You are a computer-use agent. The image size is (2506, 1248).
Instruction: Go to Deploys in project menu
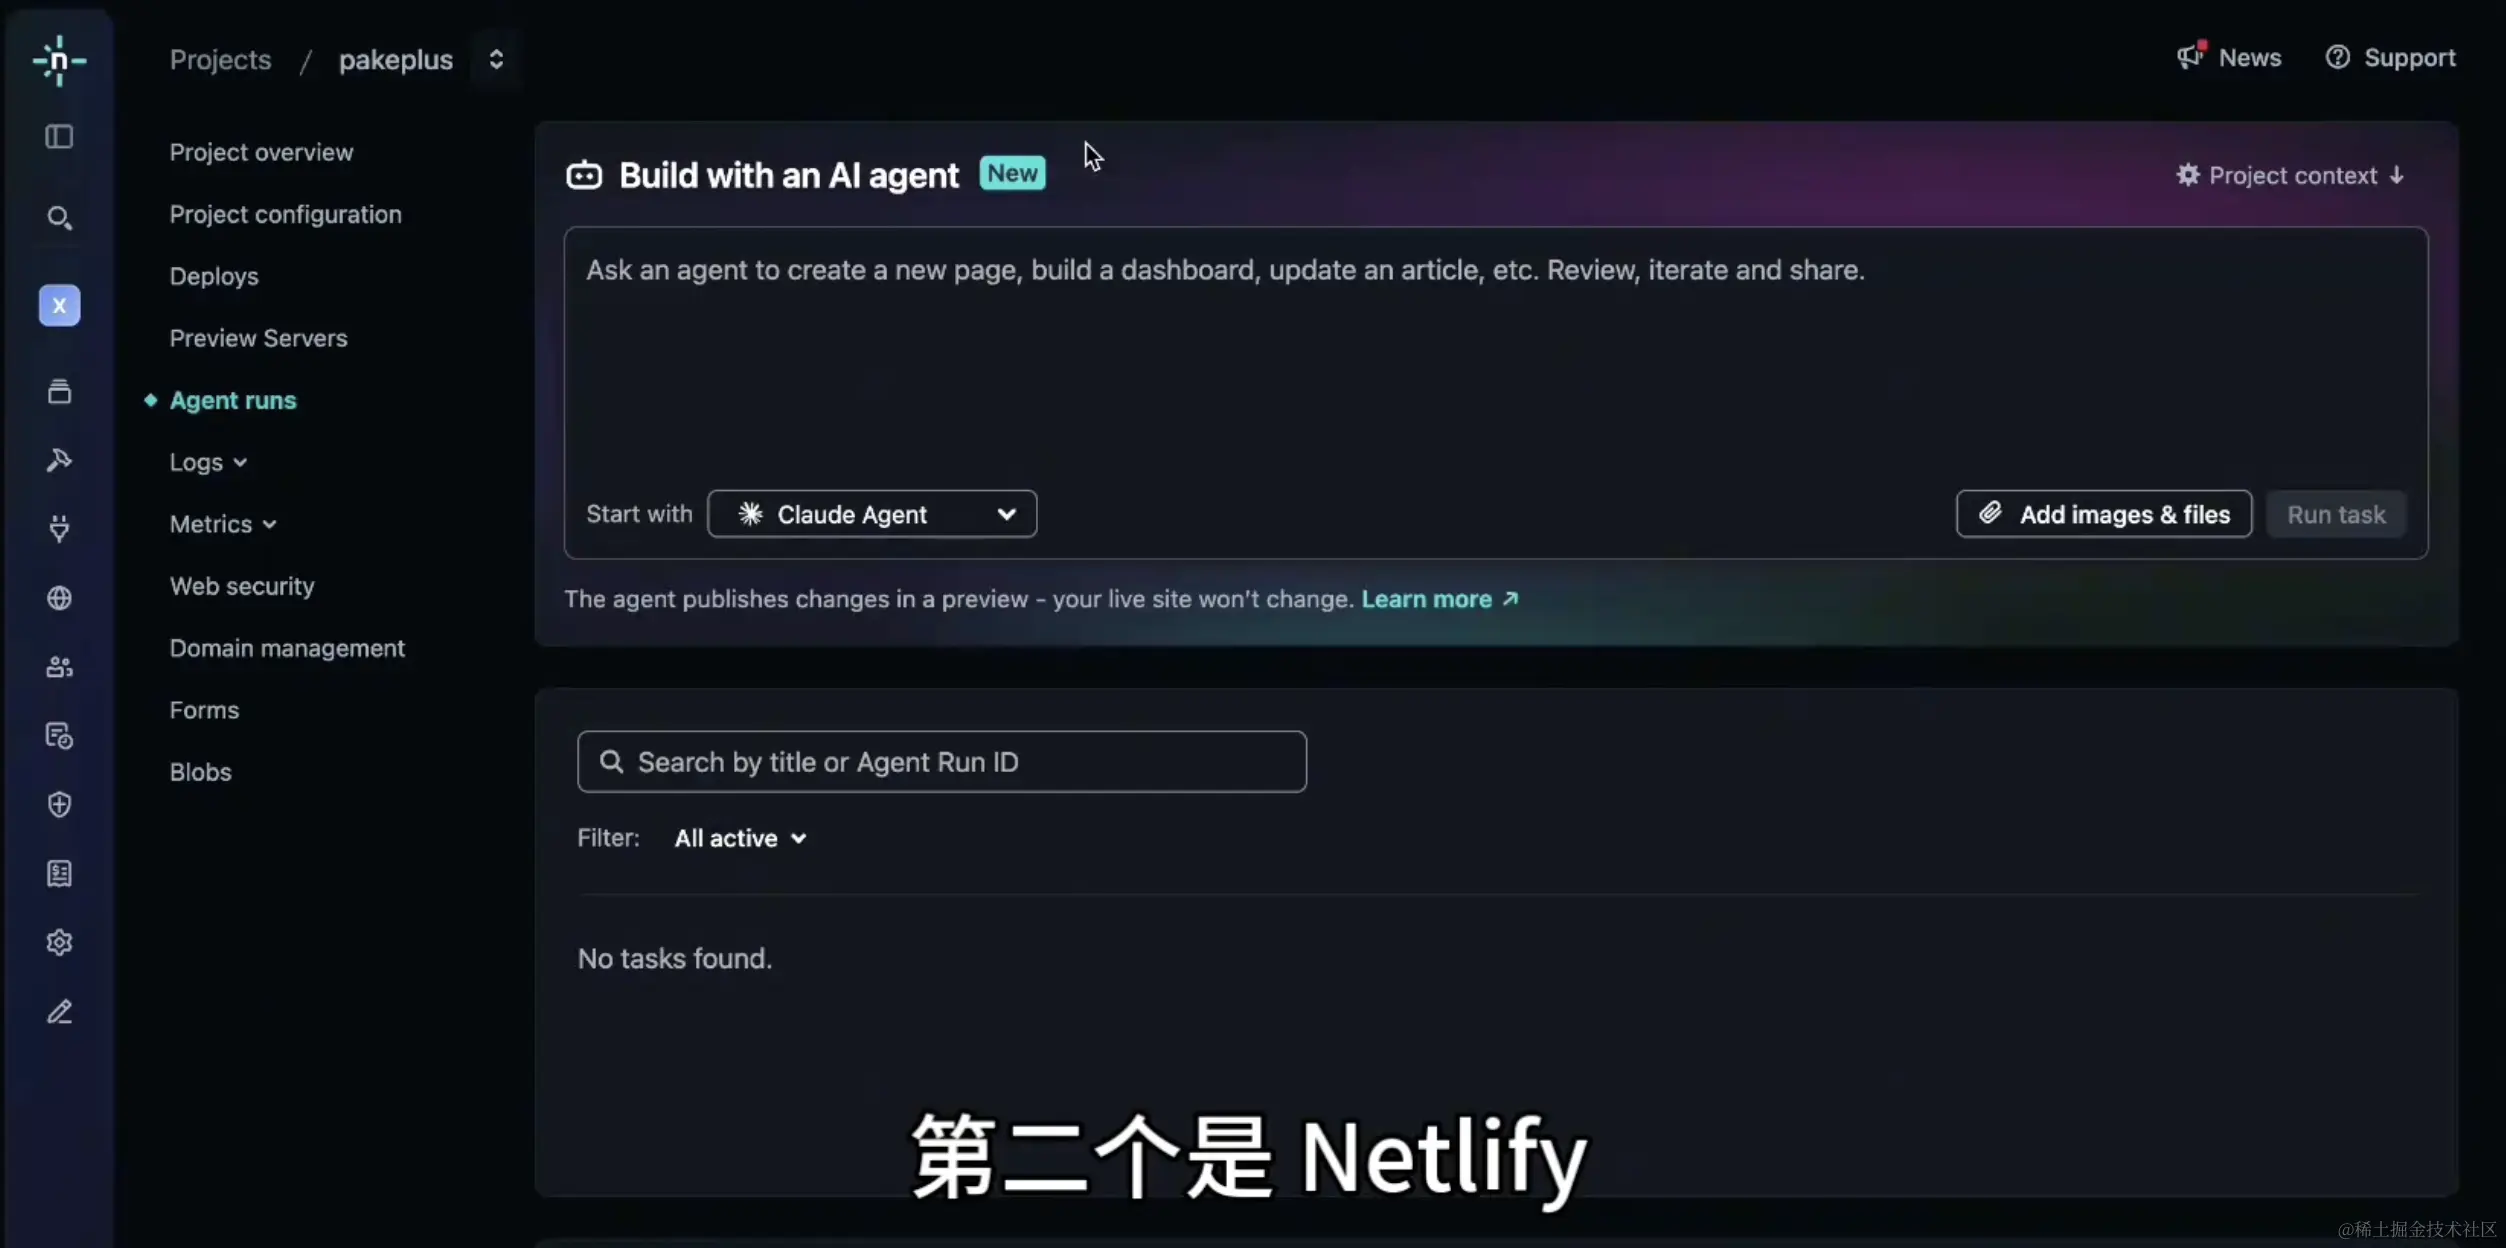point(214,276)
